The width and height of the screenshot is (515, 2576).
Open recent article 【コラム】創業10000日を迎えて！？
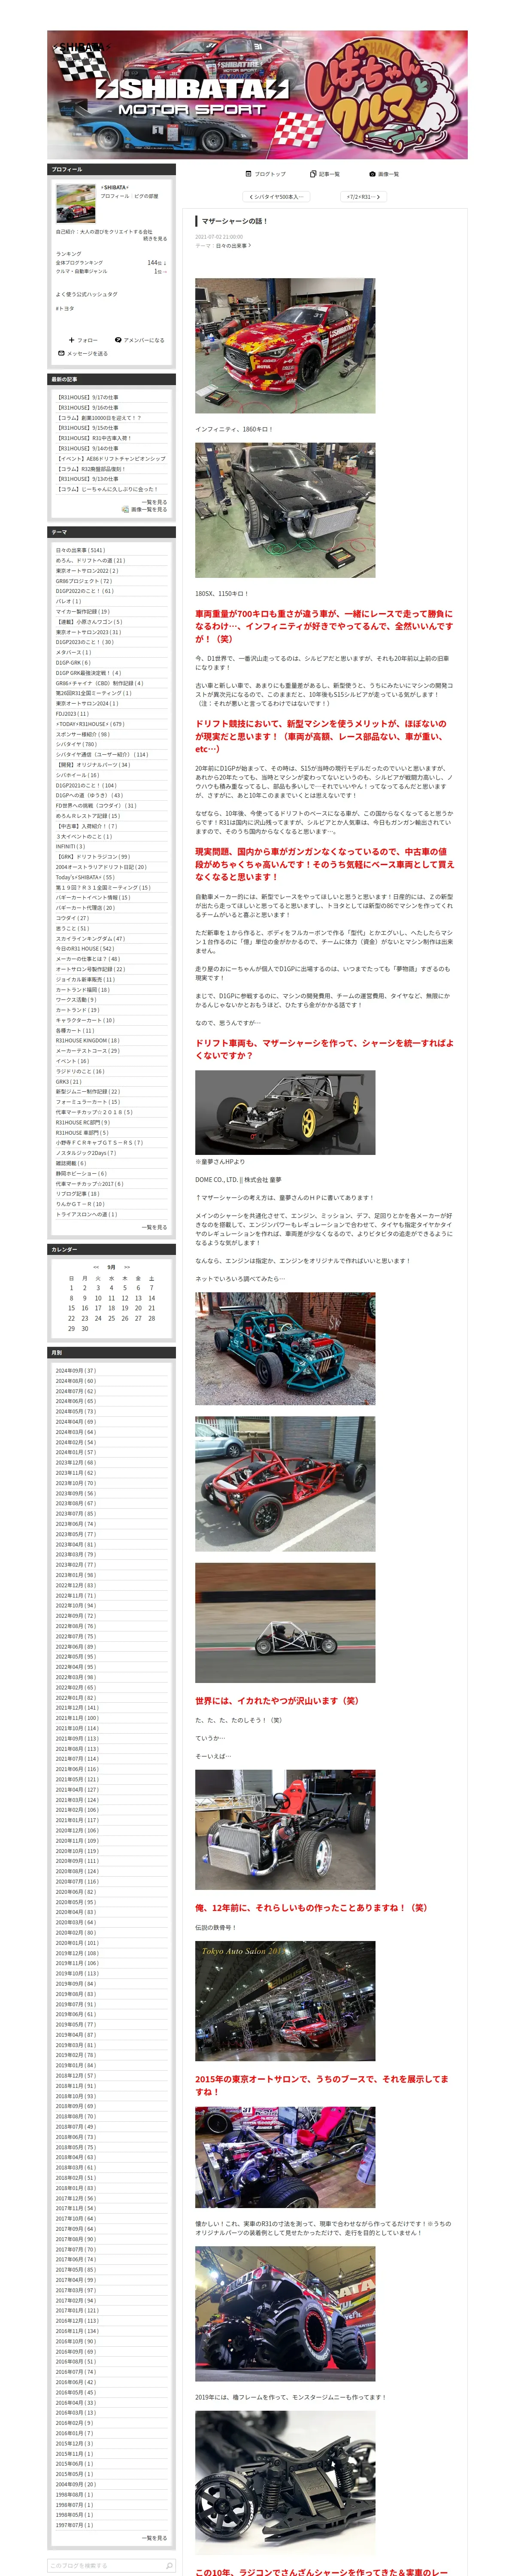(x=99, y=418)
